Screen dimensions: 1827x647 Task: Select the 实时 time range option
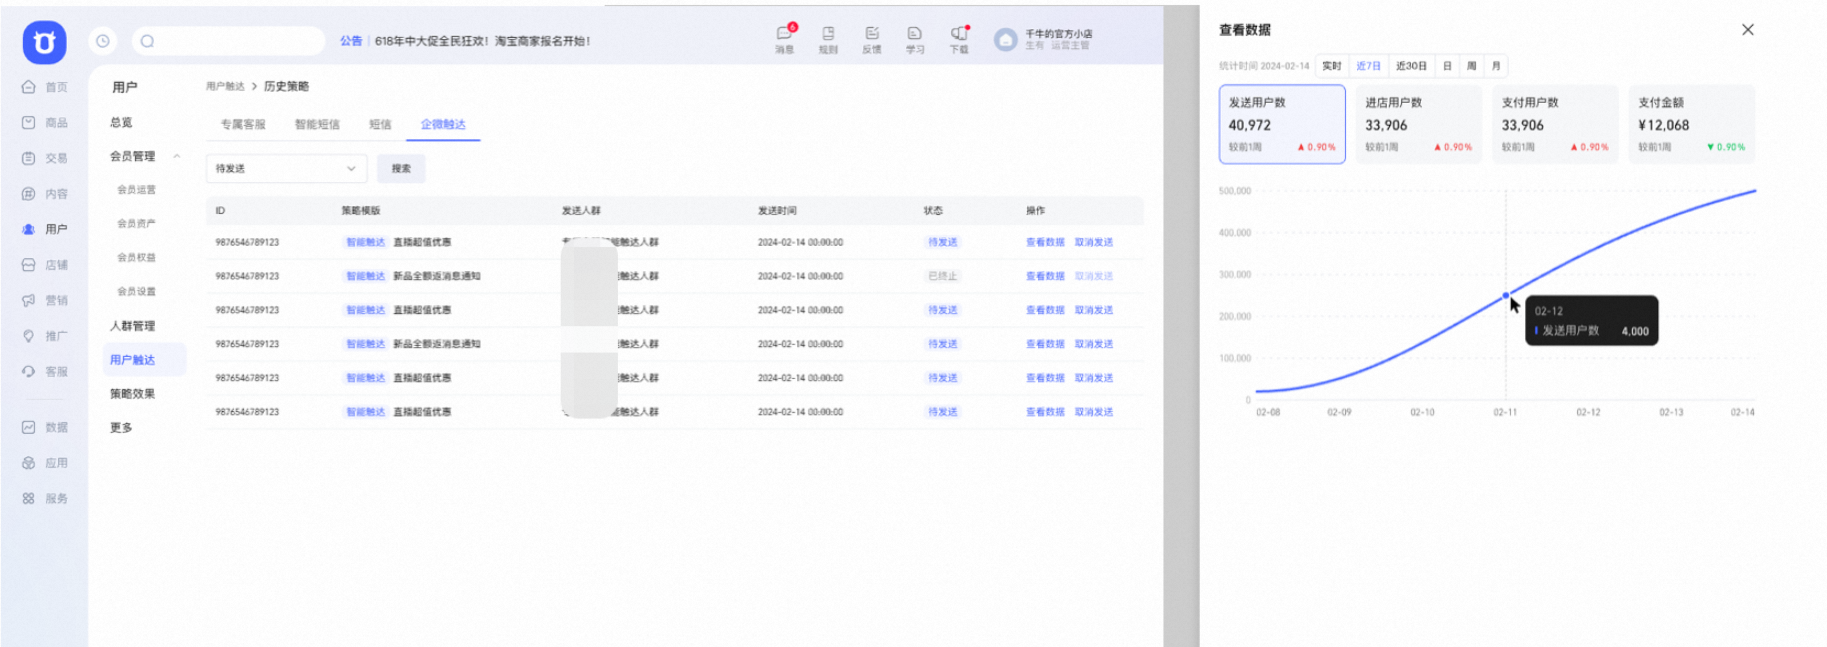[x=1332, y=66]
